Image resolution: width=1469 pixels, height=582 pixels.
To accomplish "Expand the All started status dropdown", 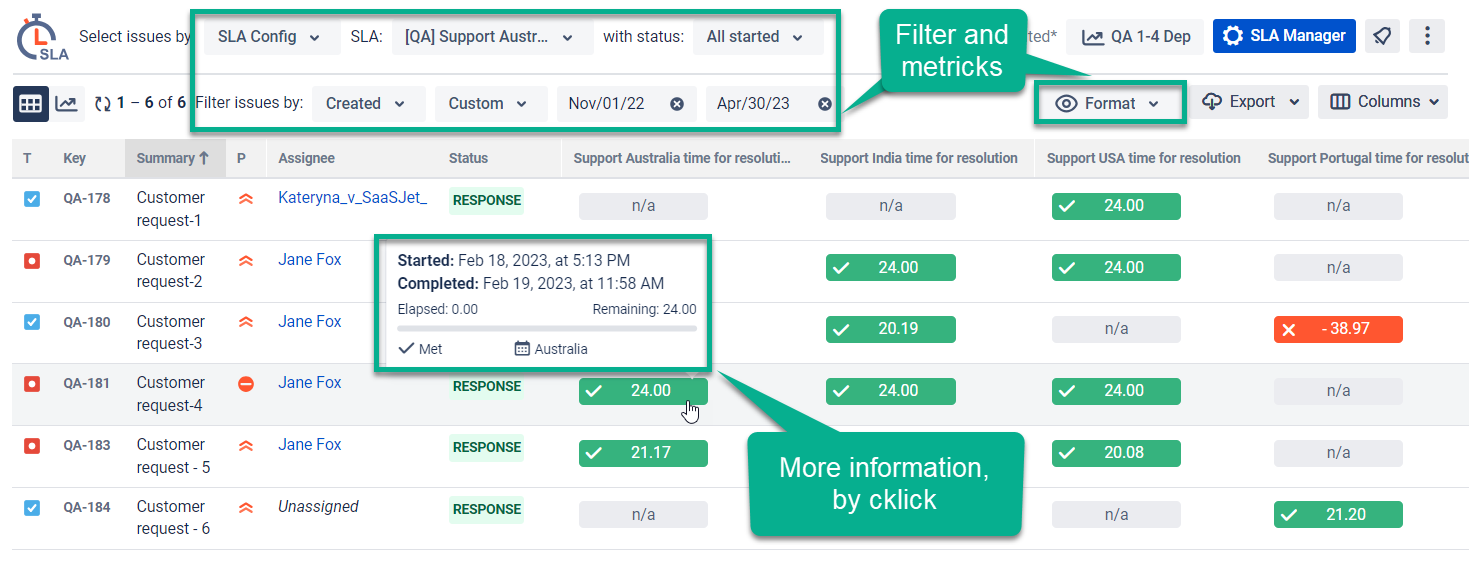I will tap(757, 37).
